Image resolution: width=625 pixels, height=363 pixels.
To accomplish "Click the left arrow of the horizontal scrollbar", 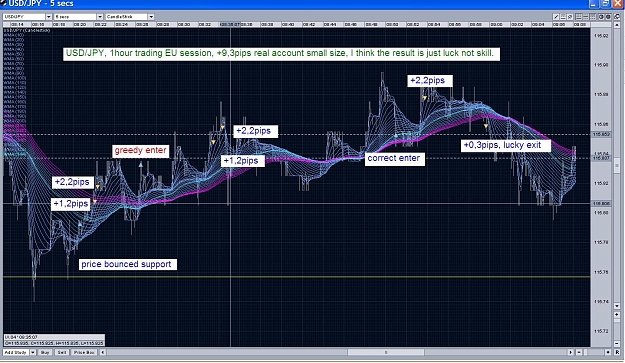I will pos(103,352).
